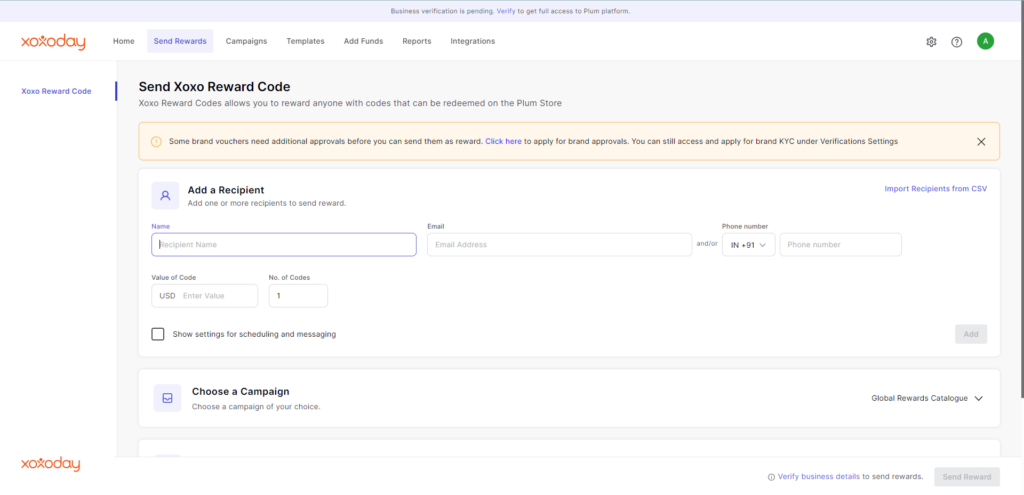Screen dimensions: 1024x495
Task: Click the info icon near Verify business details
Action: point(771,477)
